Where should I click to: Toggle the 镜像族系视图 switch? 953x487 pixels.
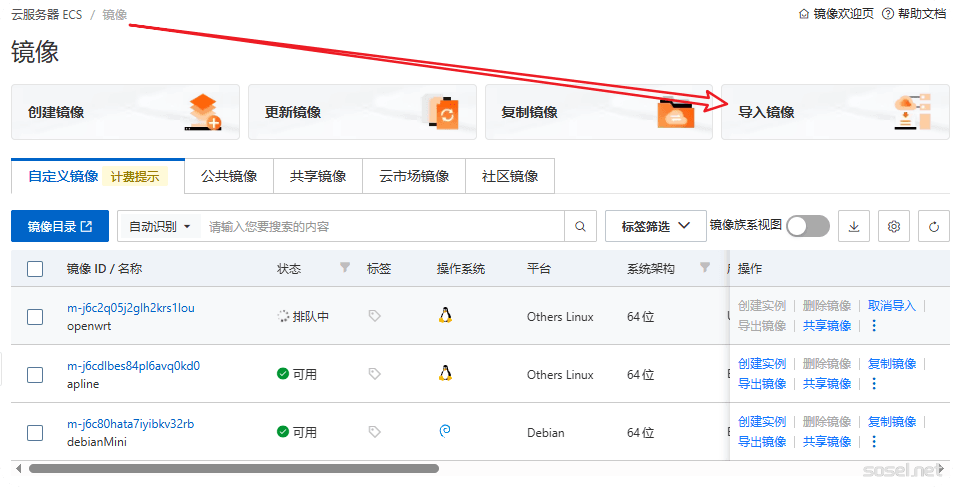(807, 226)
